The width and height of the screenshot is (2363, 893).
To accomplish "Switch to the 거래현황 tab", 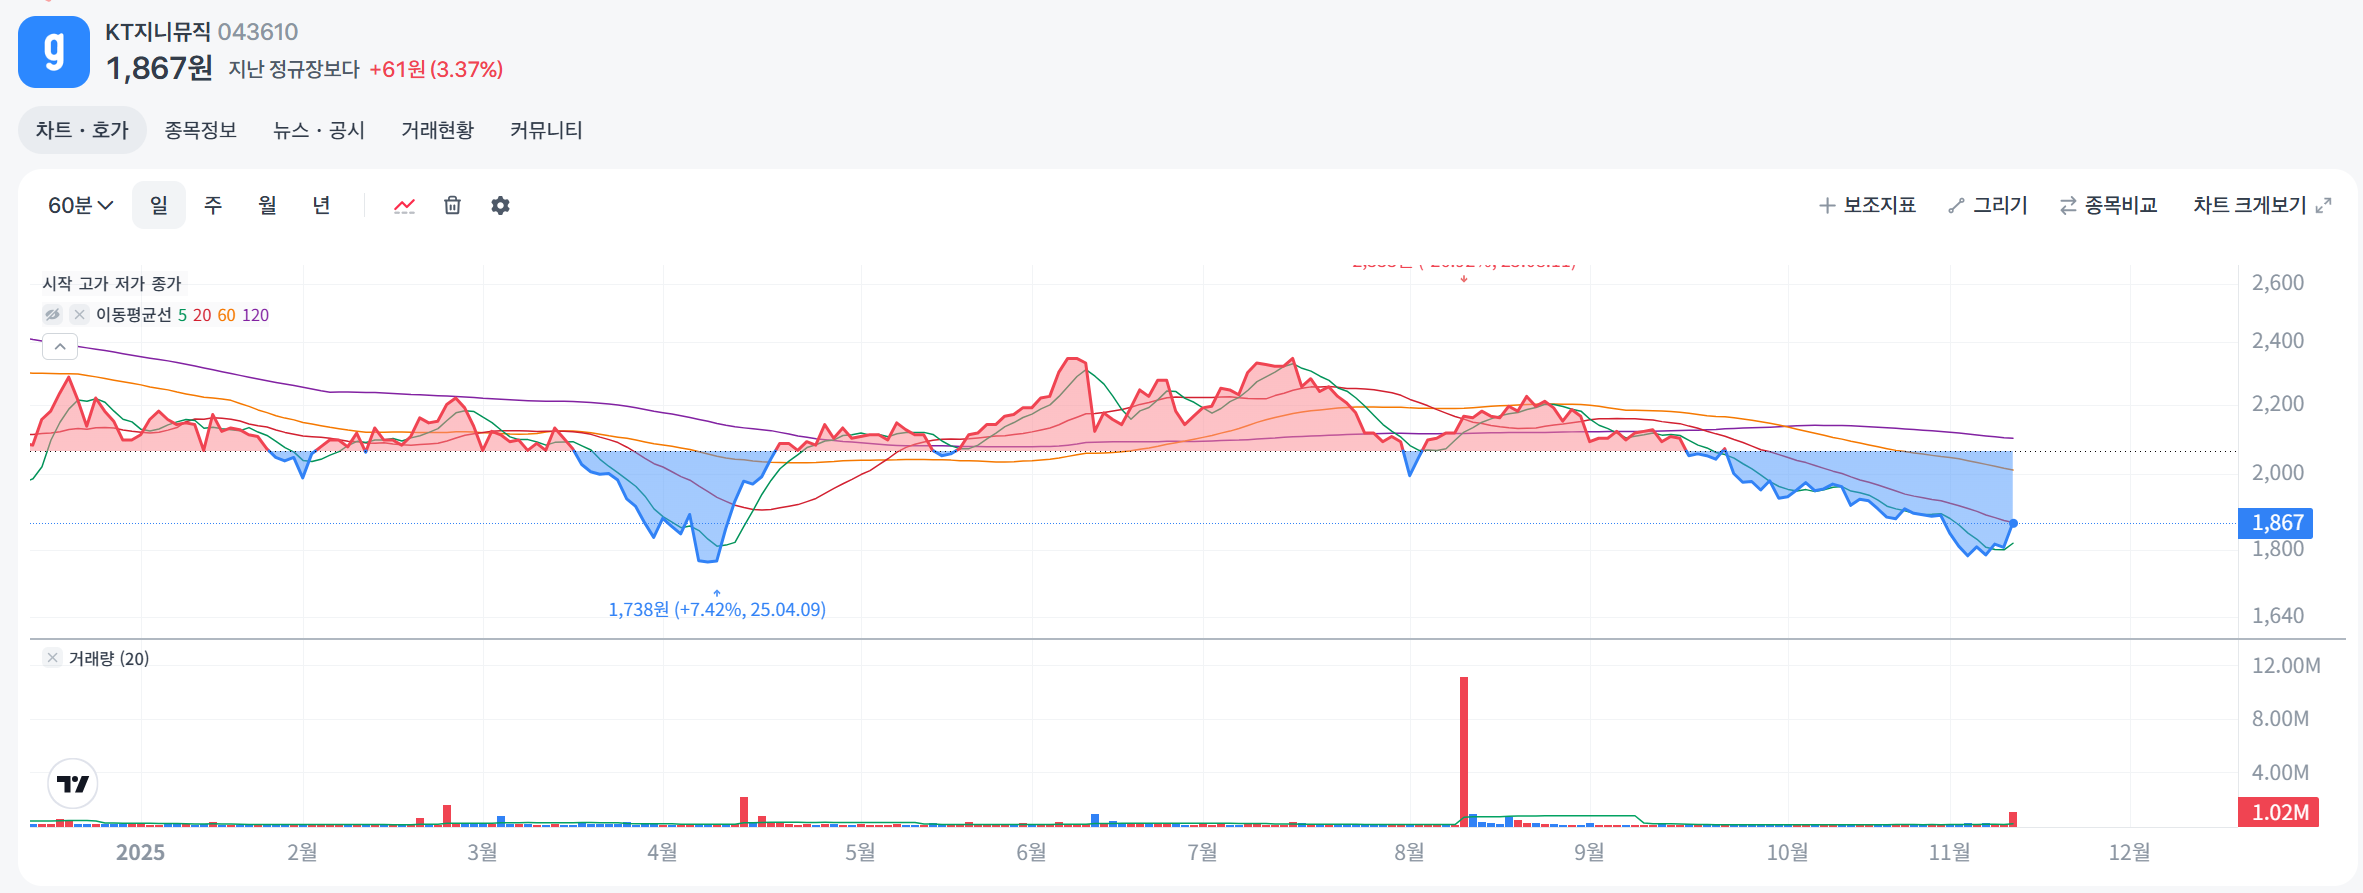I will point(437,130).
